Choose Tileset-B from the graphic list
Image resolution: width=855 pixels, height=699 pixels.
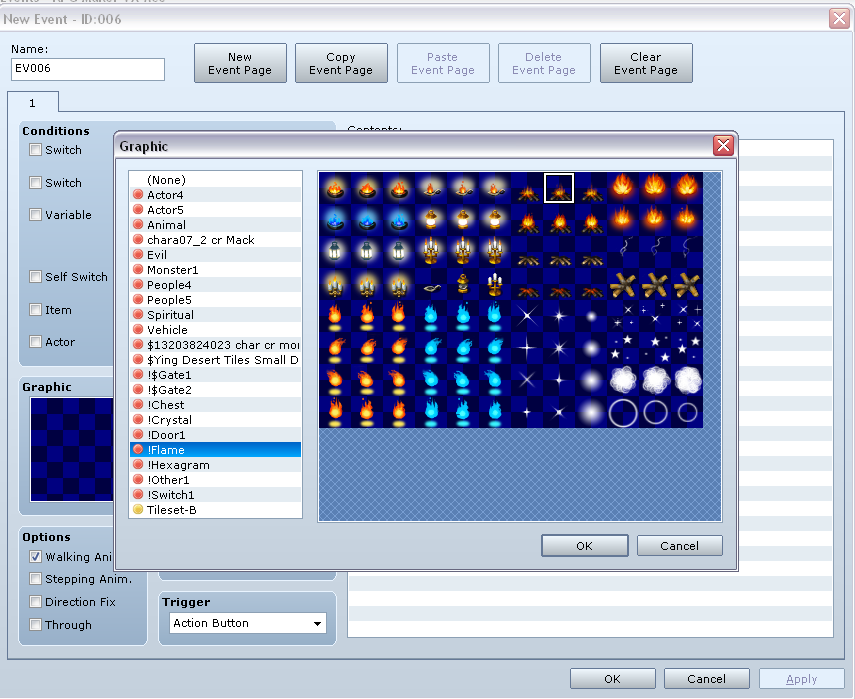215,510
